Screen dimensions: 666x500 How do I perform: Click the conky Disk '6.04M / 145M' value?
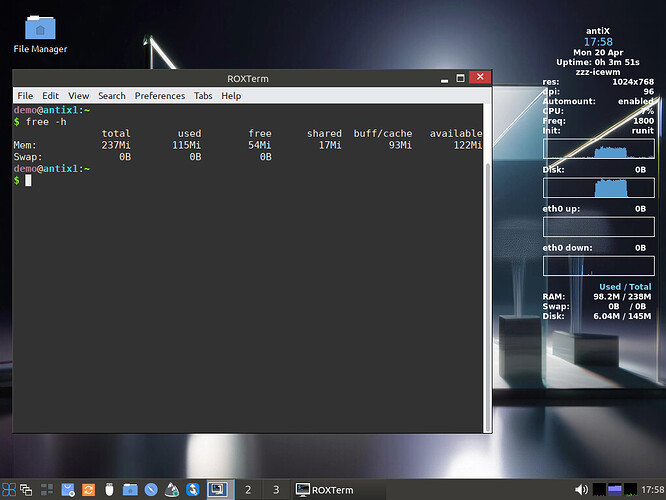622,316
